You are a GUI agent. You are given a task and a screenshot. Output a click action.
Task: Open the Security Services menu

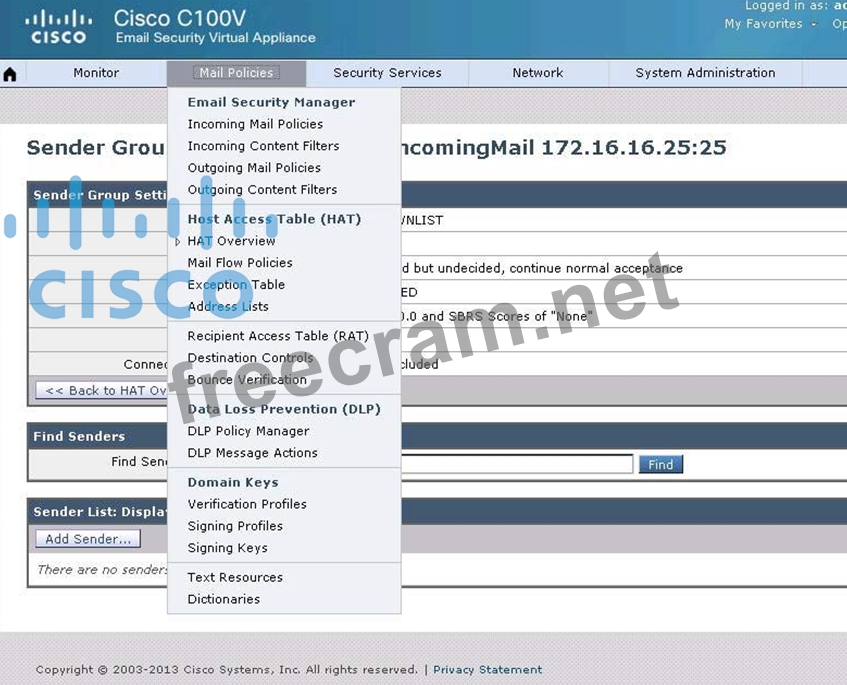(387, 73)
